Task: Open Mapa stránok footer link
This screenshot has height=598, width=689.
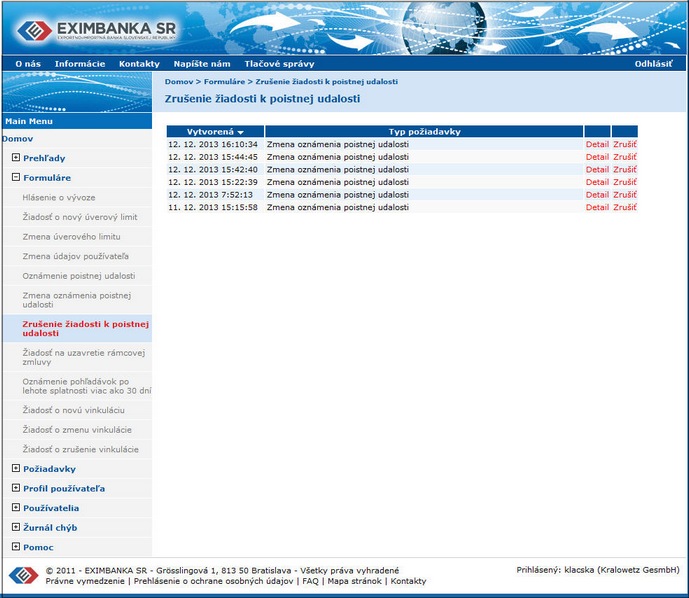Action: pos(354,581)
